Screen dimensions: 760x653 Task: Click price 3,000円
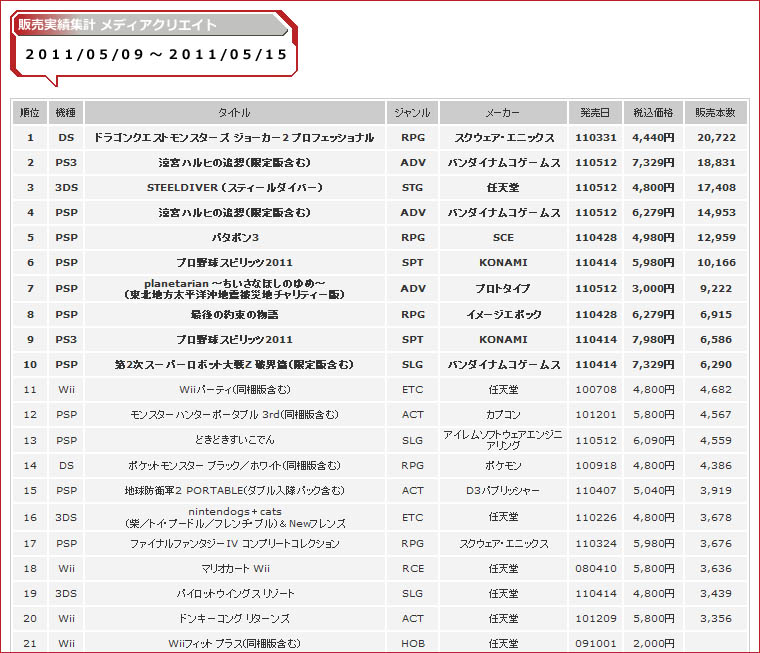tap(653, 289)
